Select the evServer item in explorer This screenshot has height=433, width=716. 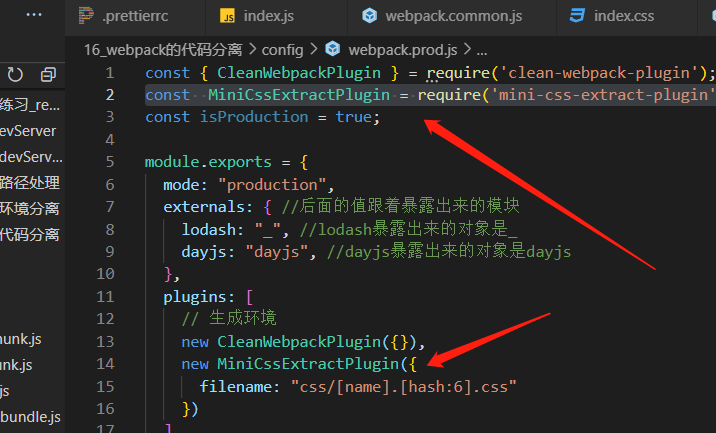tap(28, 131)
